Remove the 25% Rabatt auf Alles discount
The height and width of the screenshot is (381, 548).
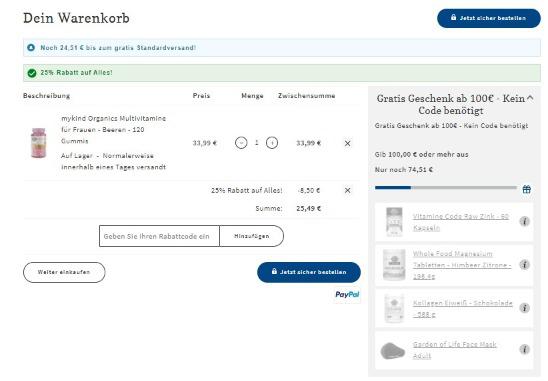tap(347, 190)
